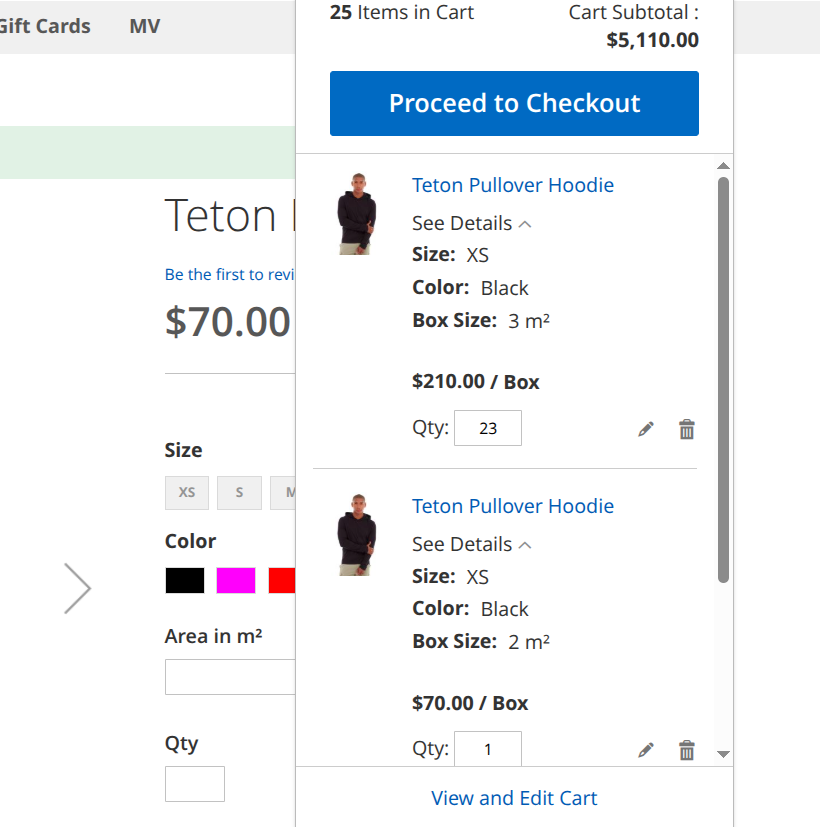820x827 pixels.
Task: Collapse See Details of the second cart item
Action: point(471,544)
